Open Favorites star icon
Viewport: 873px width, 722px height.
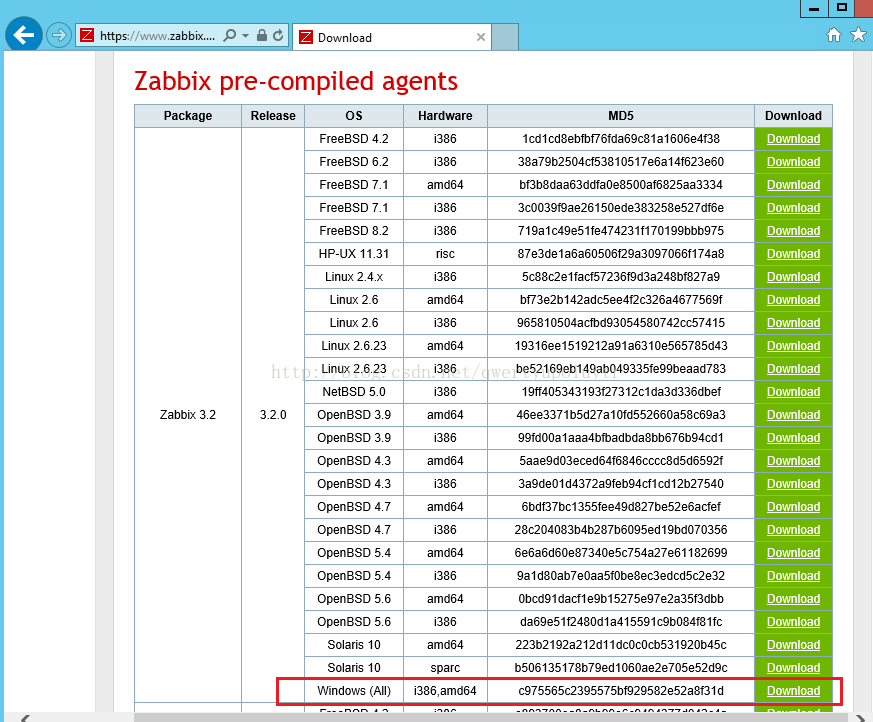click(859, 35)
